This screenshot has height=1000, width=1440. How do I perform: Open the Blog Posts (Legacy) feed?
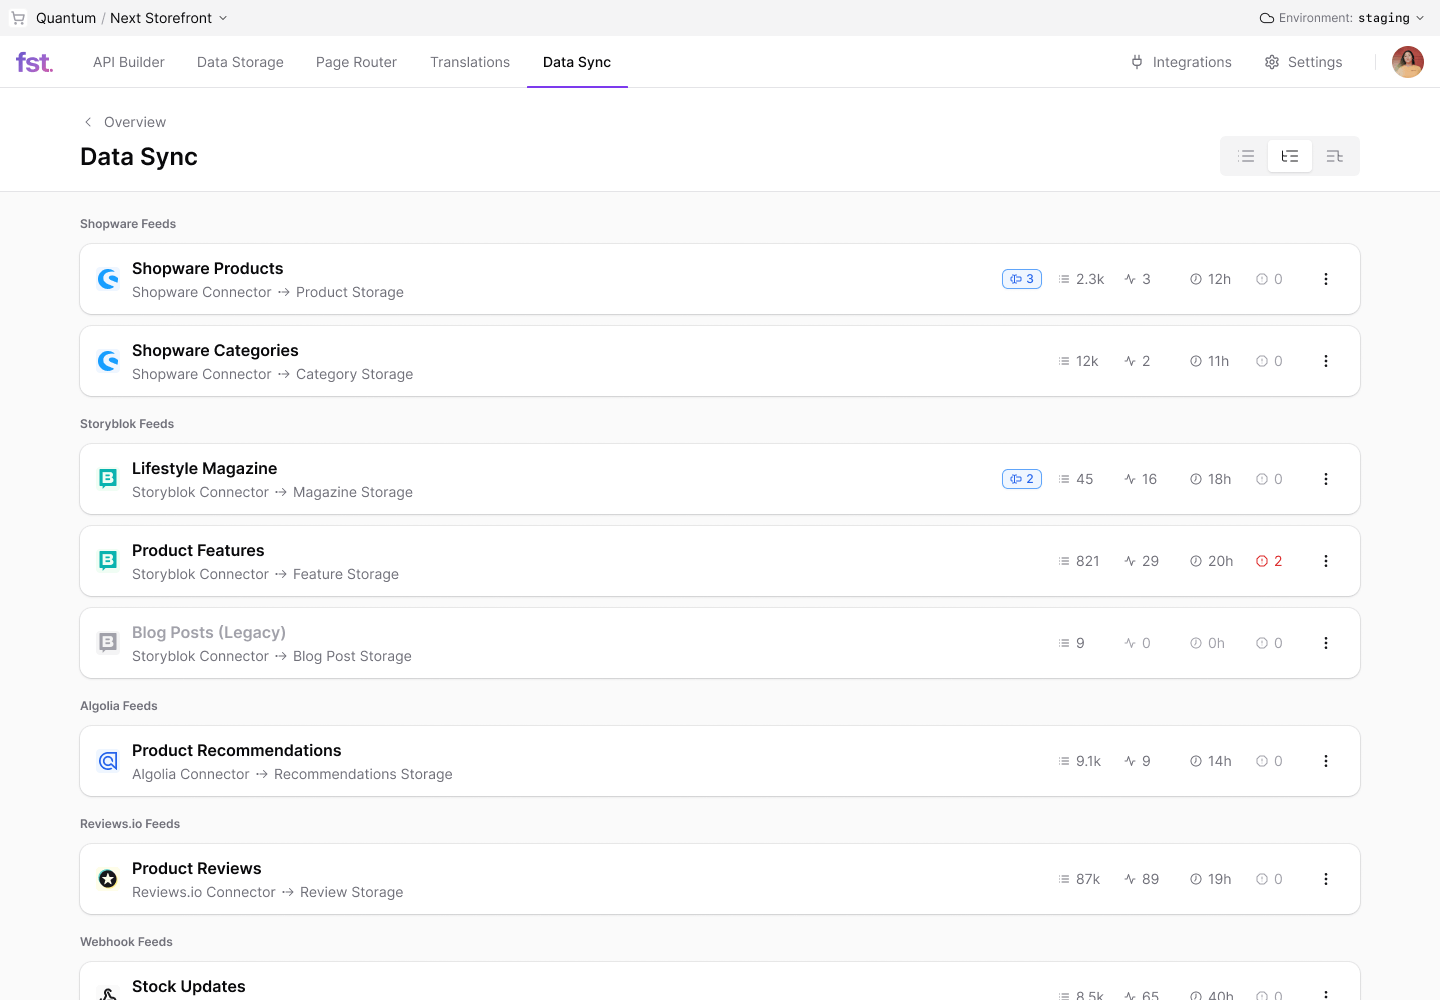pos(720,643)
